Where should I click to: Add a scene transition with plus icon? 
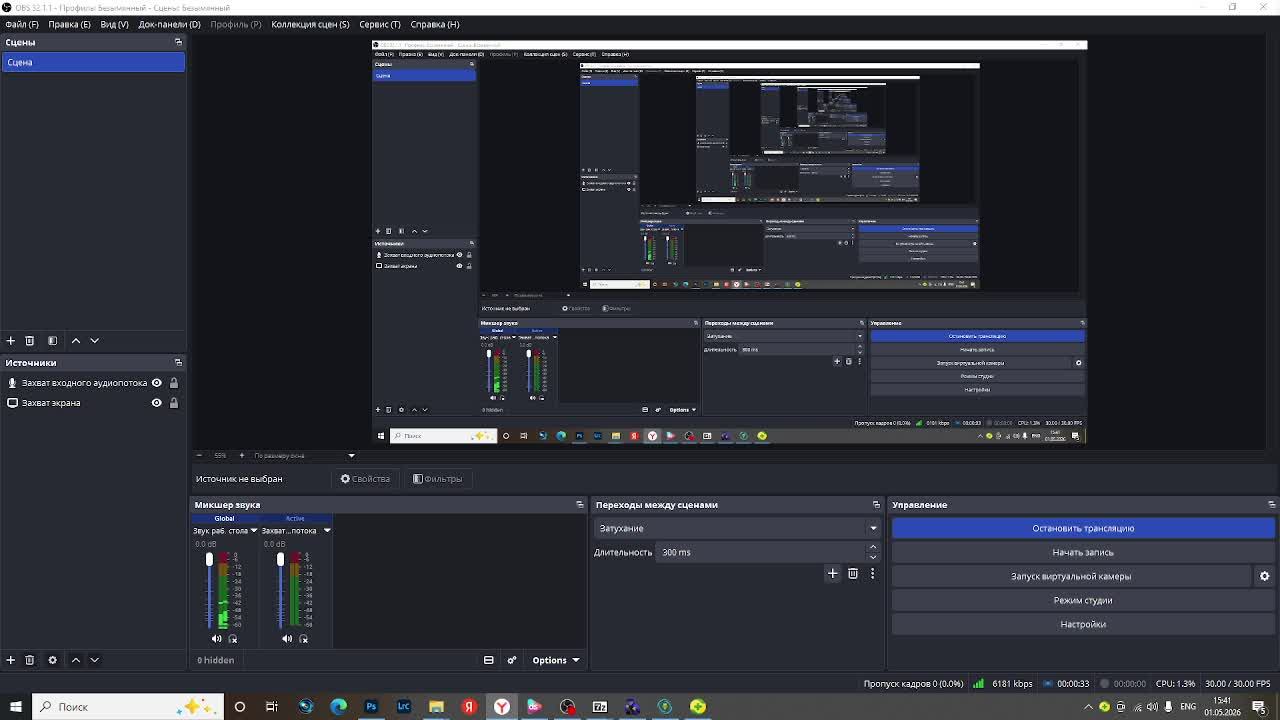pyautogui.click(x=832, y=573)
